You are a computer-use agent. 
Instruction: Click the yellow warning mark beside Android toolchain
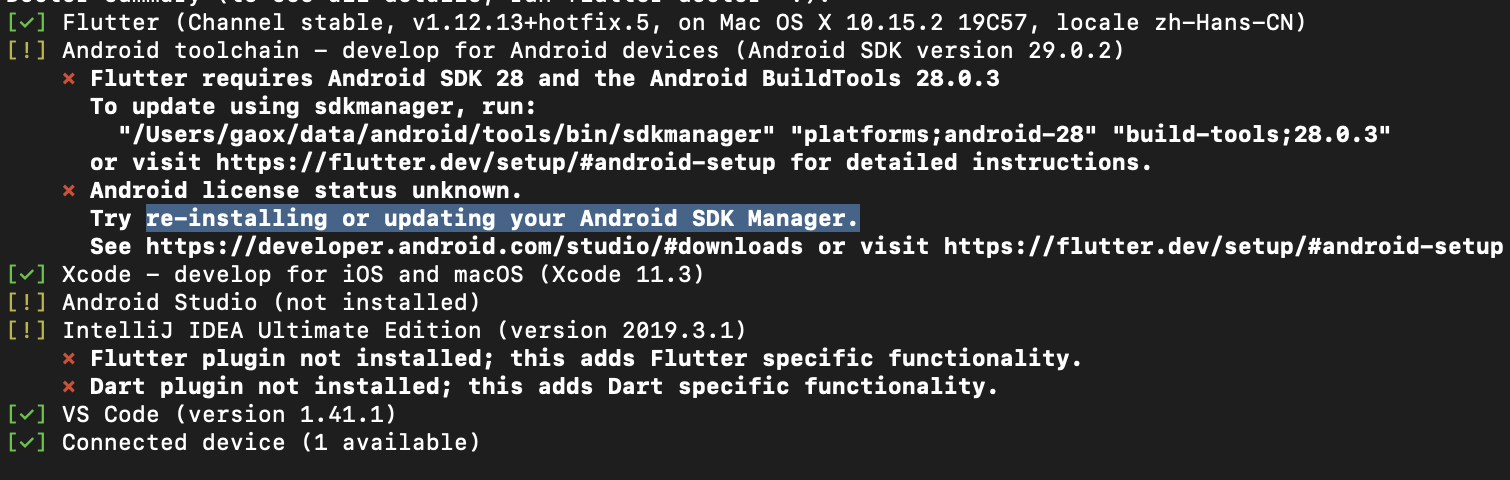point(26,50)
